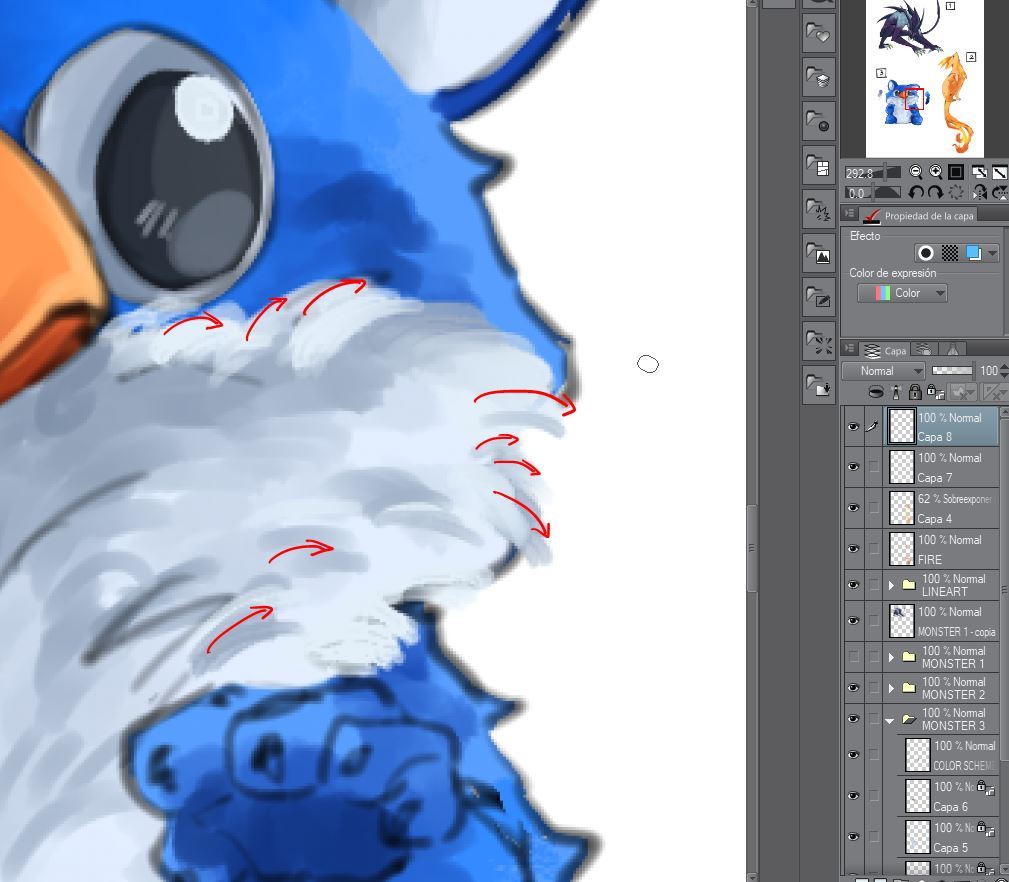This screenshot has width=1009, height=882.
Task: Select the Capa 4 layer
Action: (942, 508)
